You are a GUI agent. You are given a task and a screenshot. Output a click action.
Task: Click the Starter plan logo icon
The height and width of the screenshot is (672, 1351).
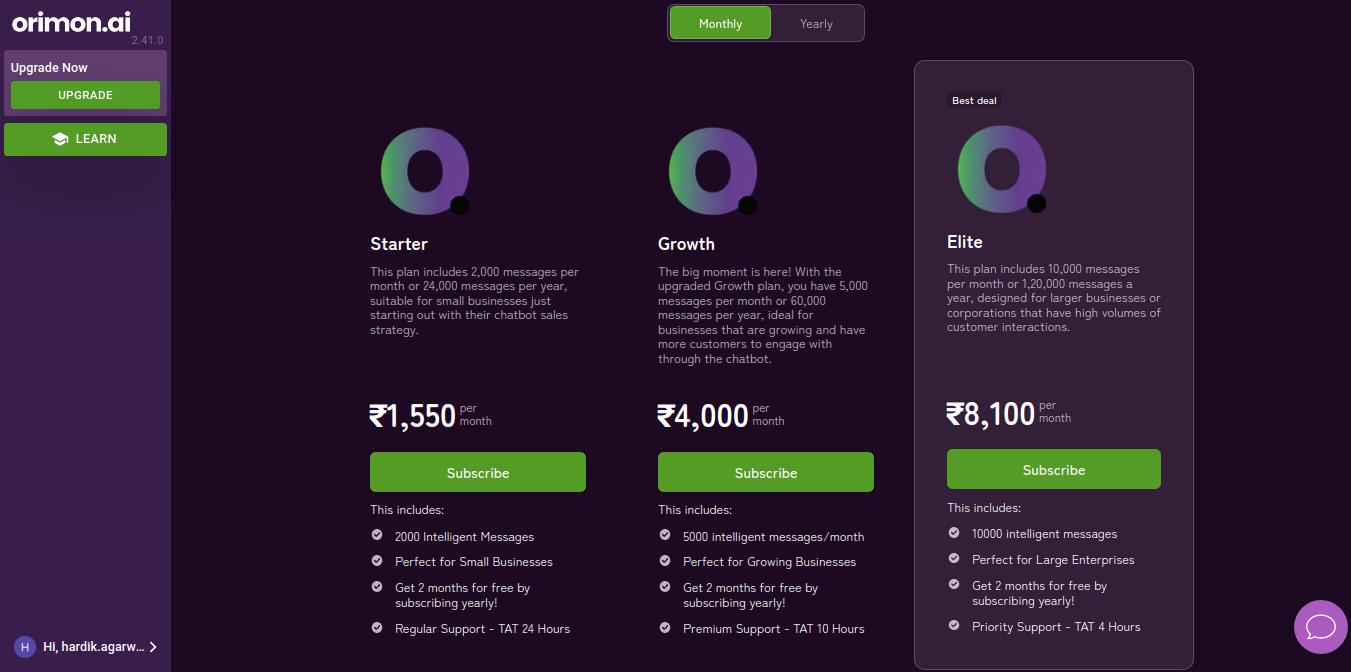point(424,171)
